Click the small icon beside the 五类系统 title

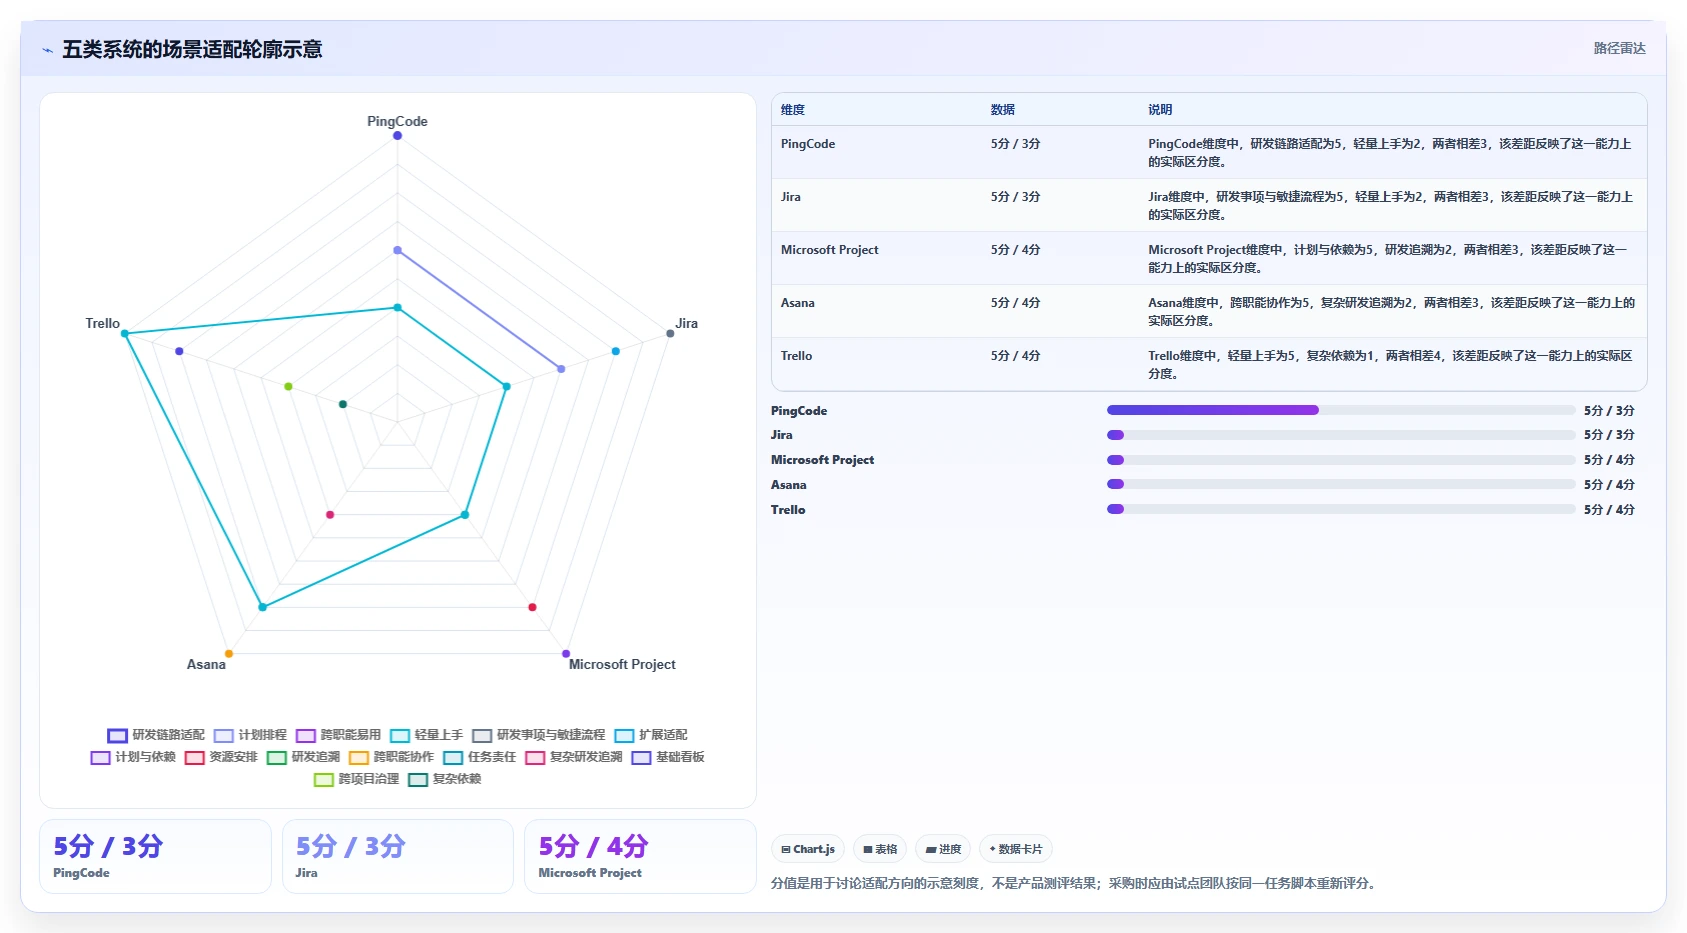coord(48,50)
